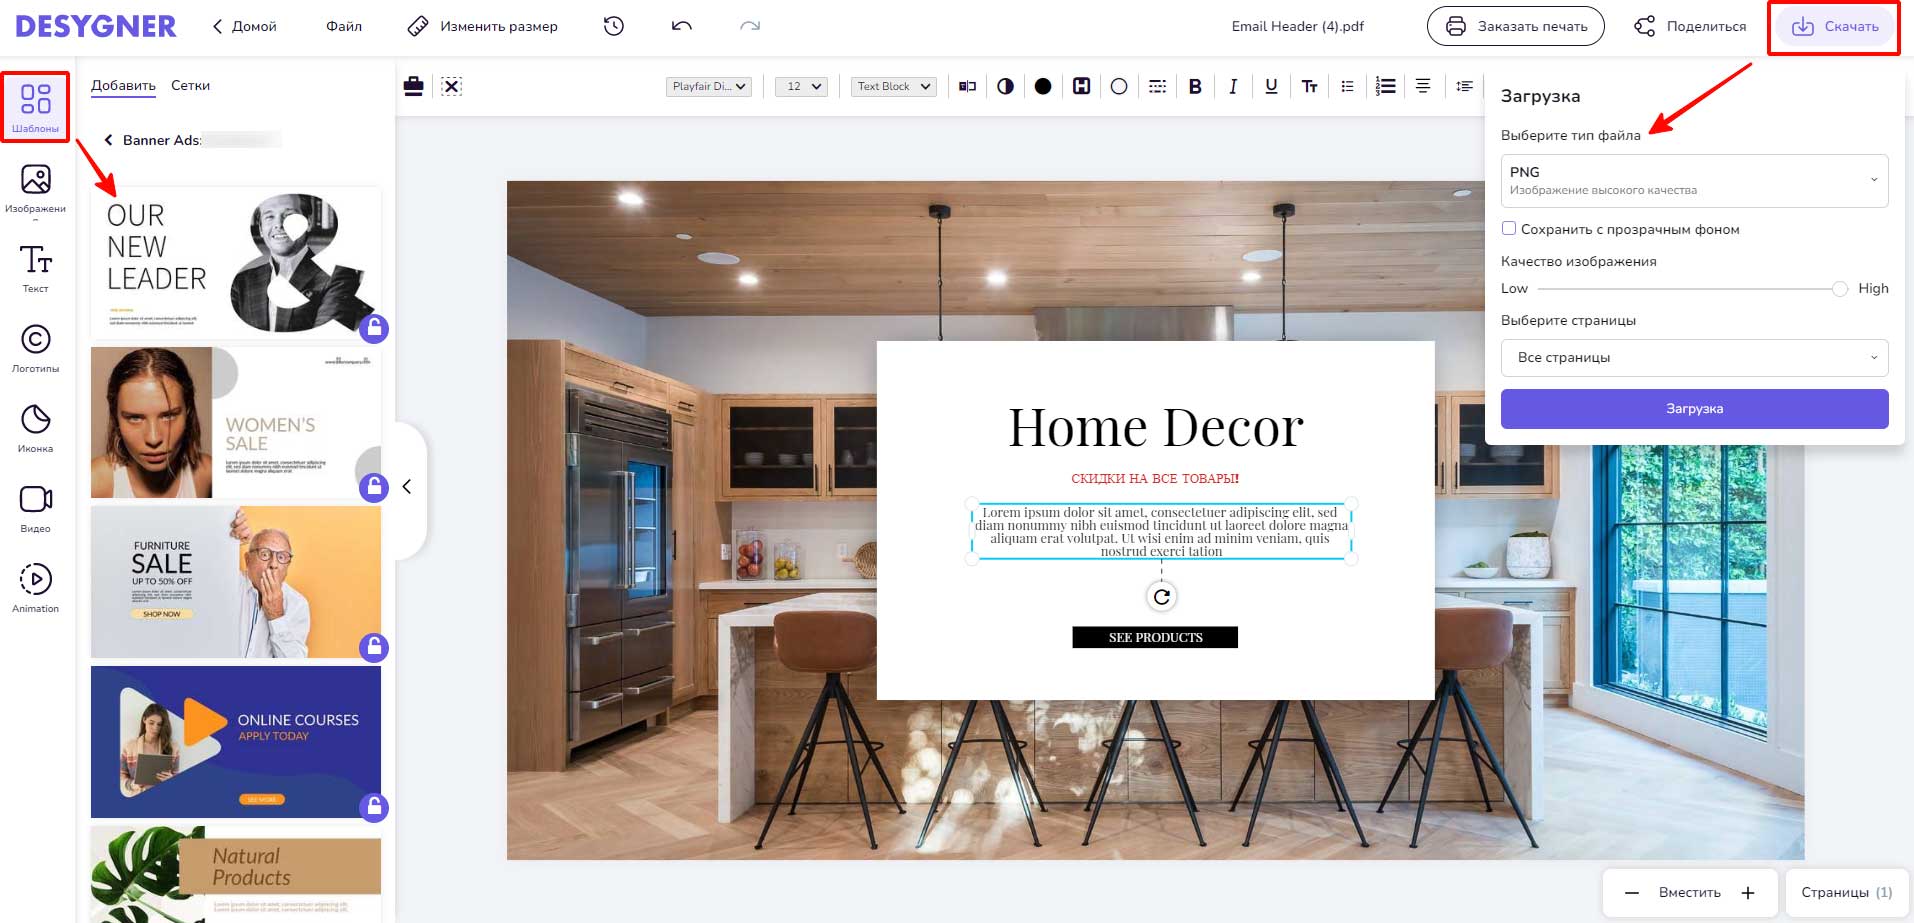
Task: Open the Файл menu
Action: [344, 27]
